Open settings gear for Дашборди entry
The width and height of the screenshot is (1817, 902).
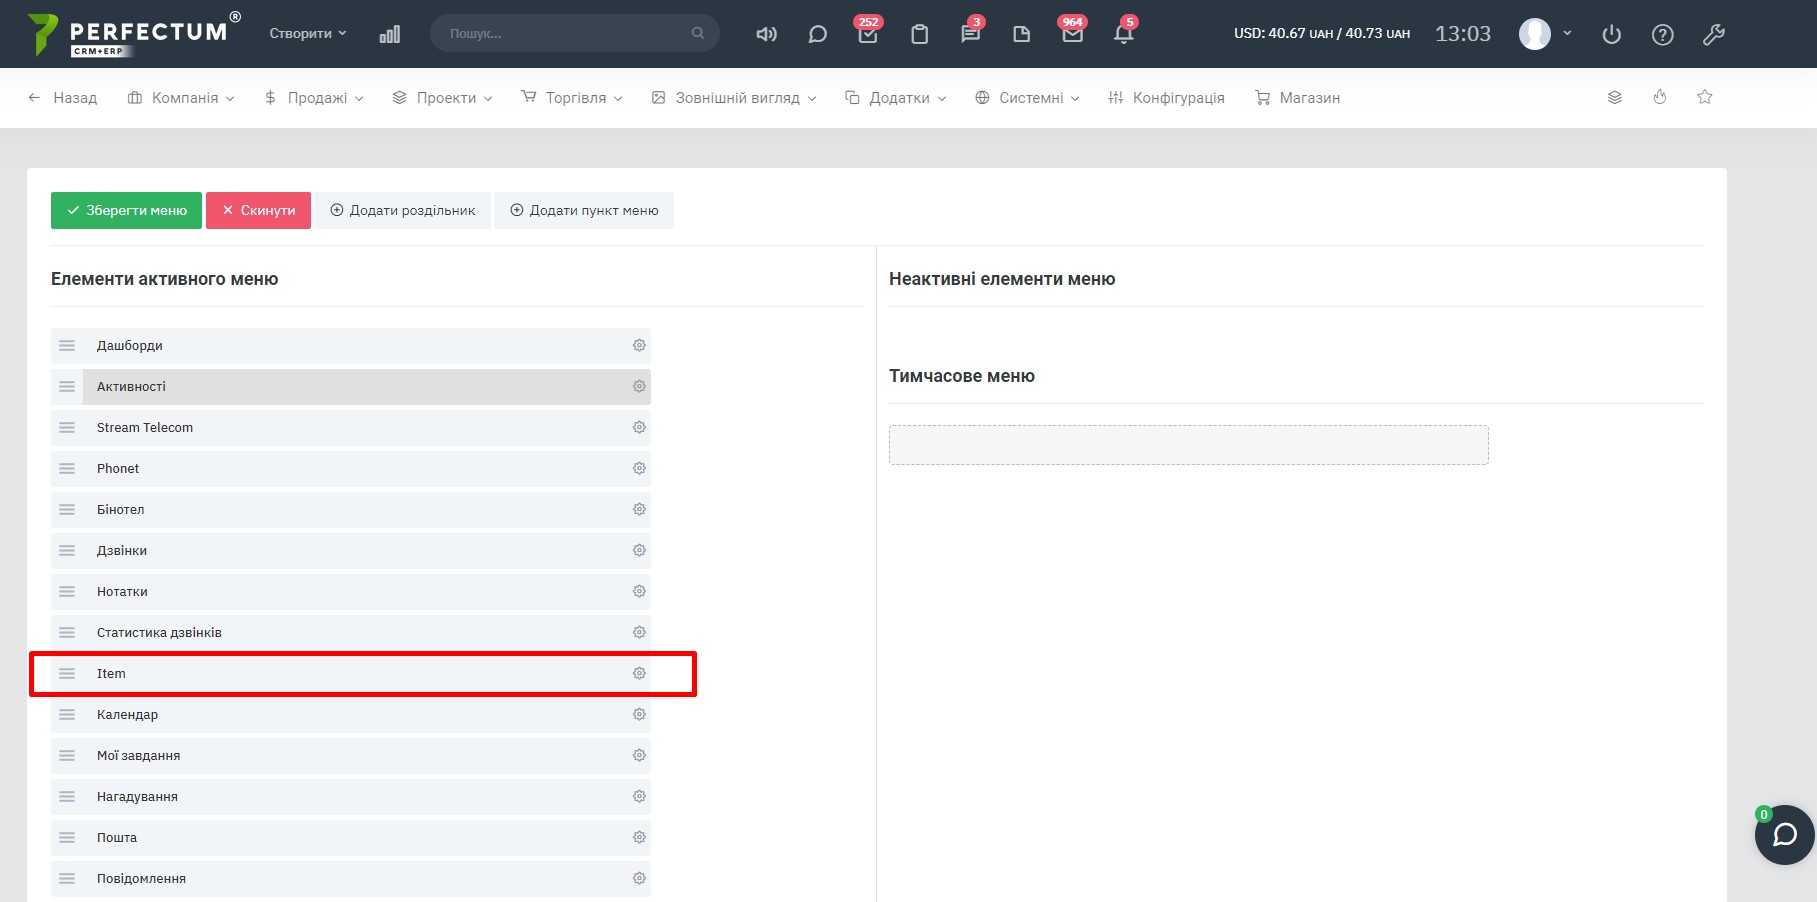pyautogui.click(x=639, y=345)
